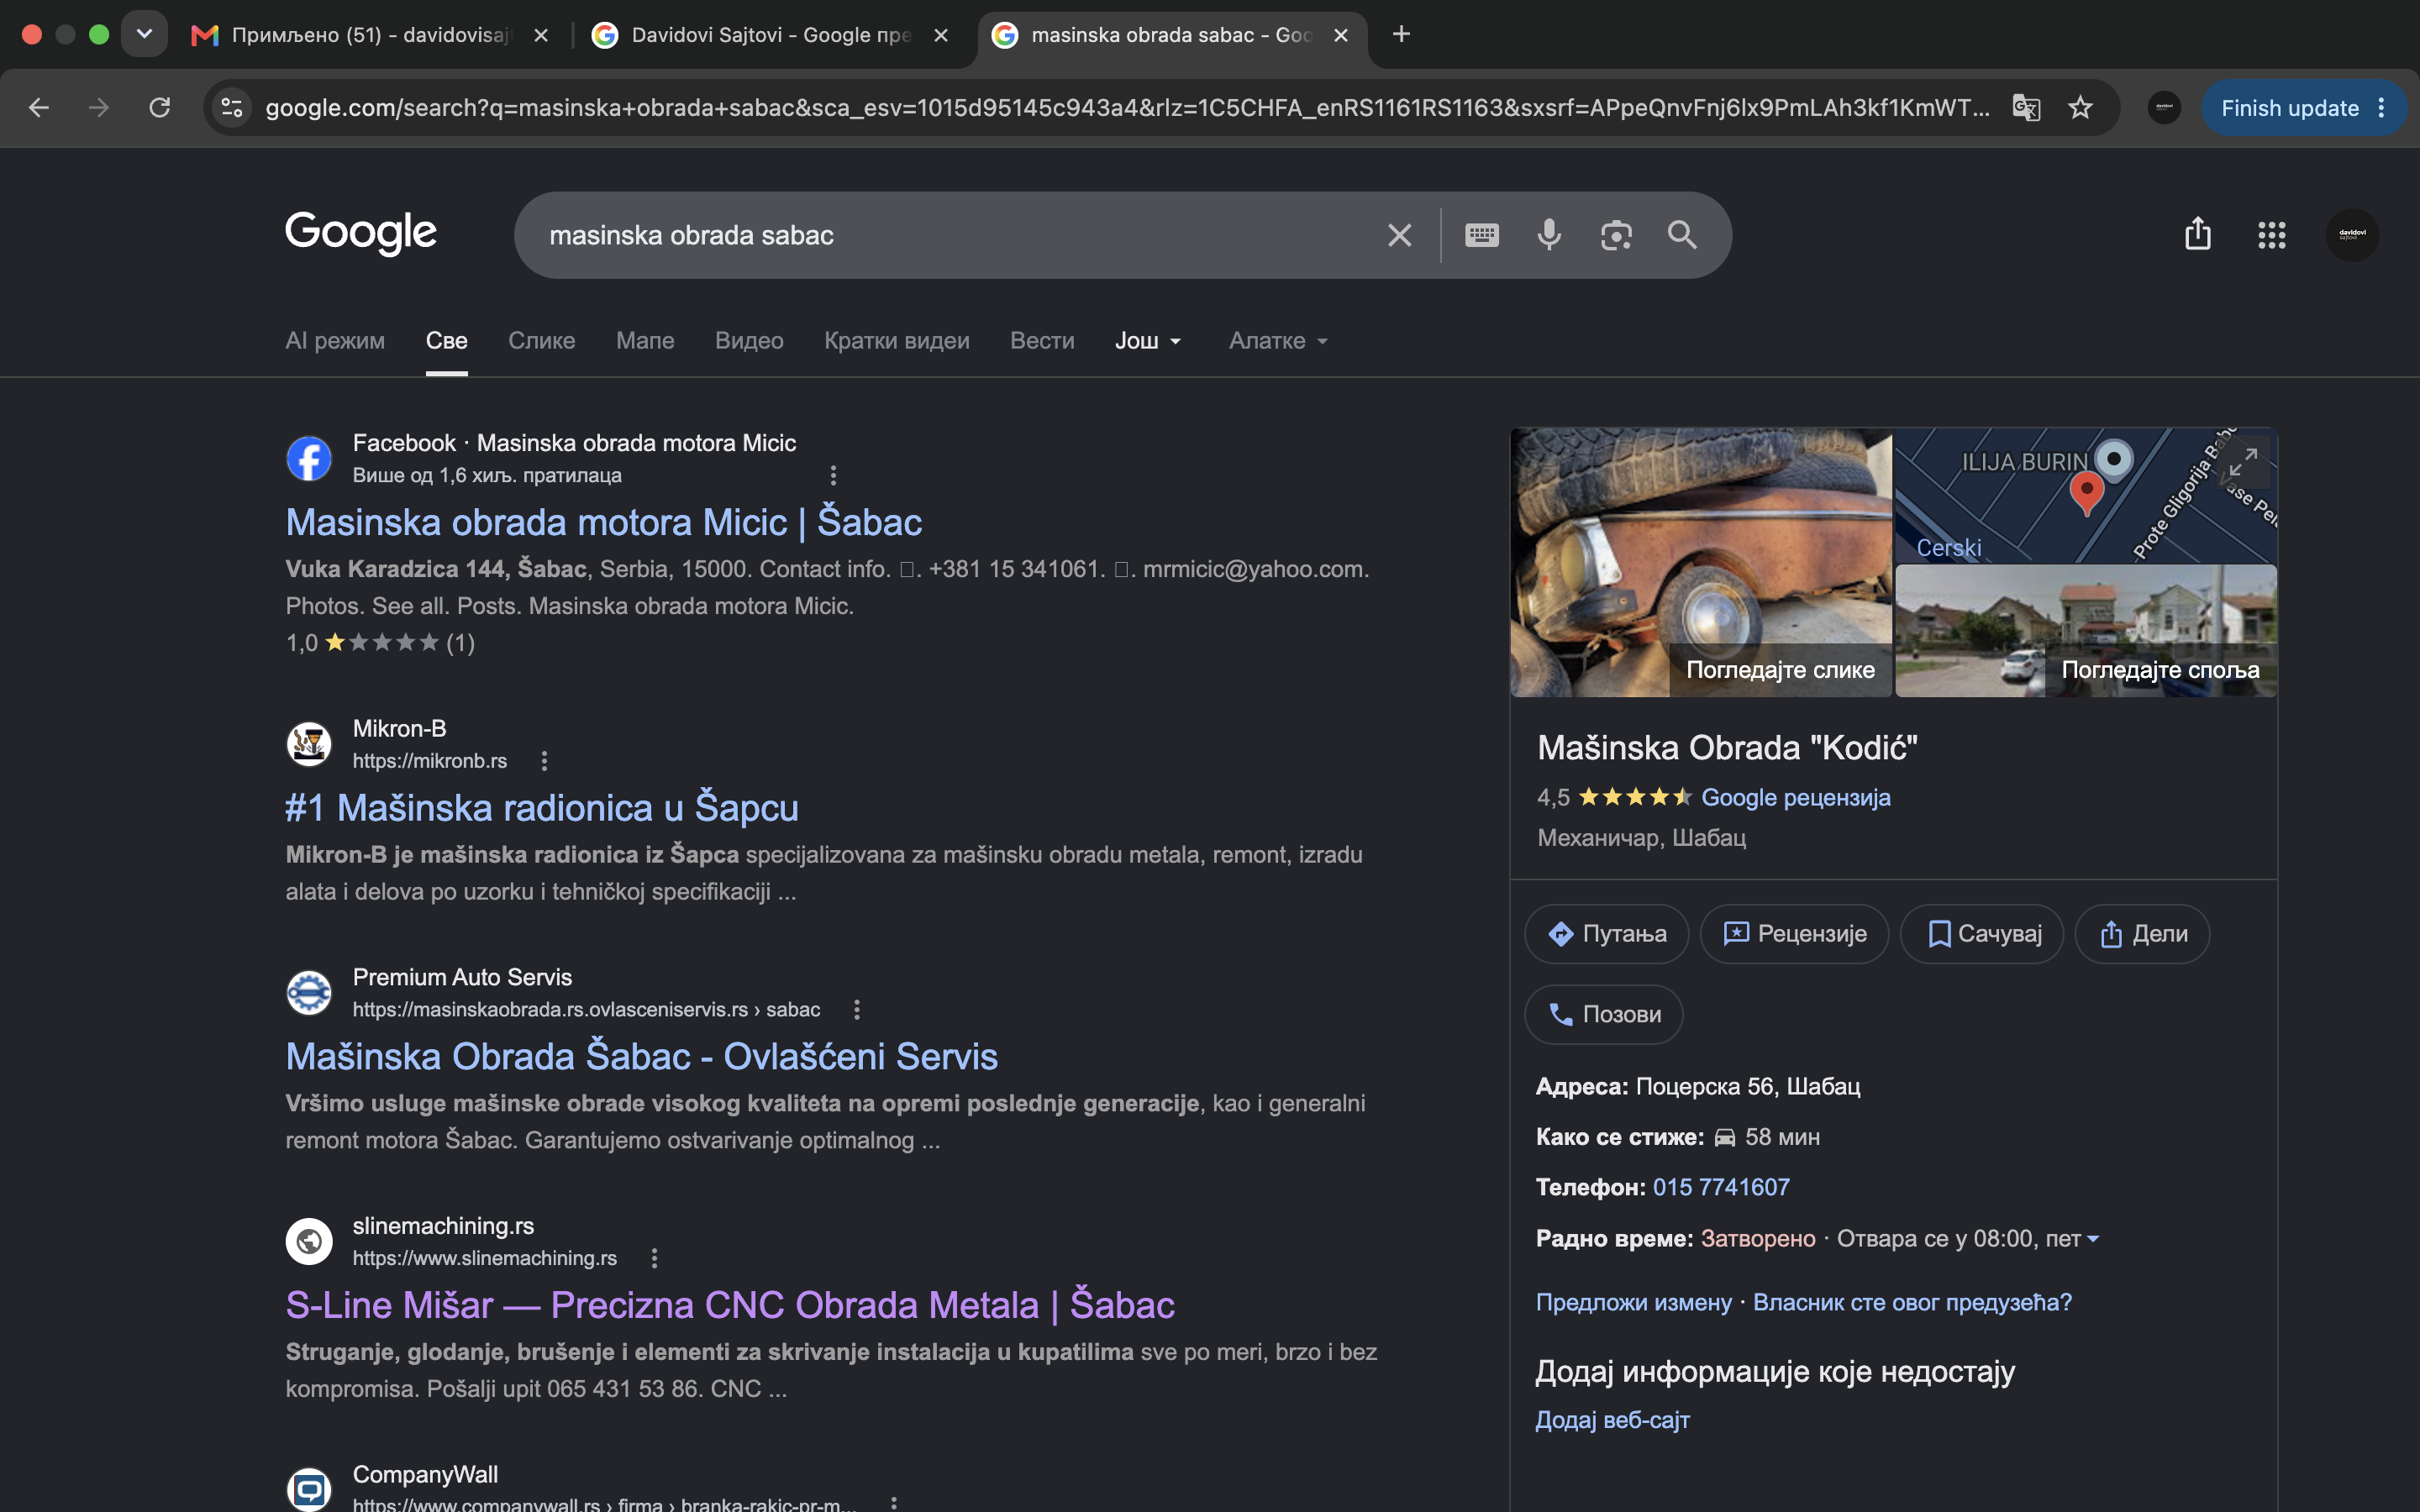Click the Facebook favicon of first result
Image resolution: width=2420 pixels, height=1512 pixels.
pos(309,459)
